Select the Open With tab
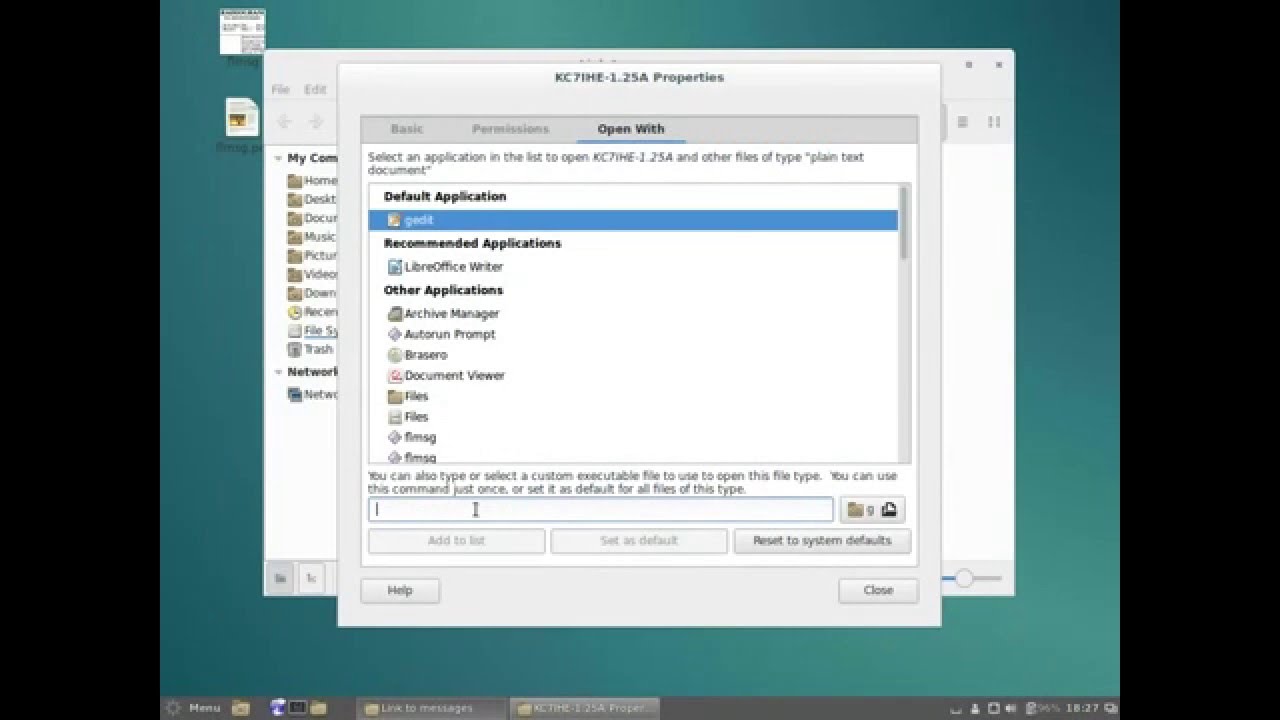Image resolution: width=1280 pixels, height=720 pixels. click(631, 129)
